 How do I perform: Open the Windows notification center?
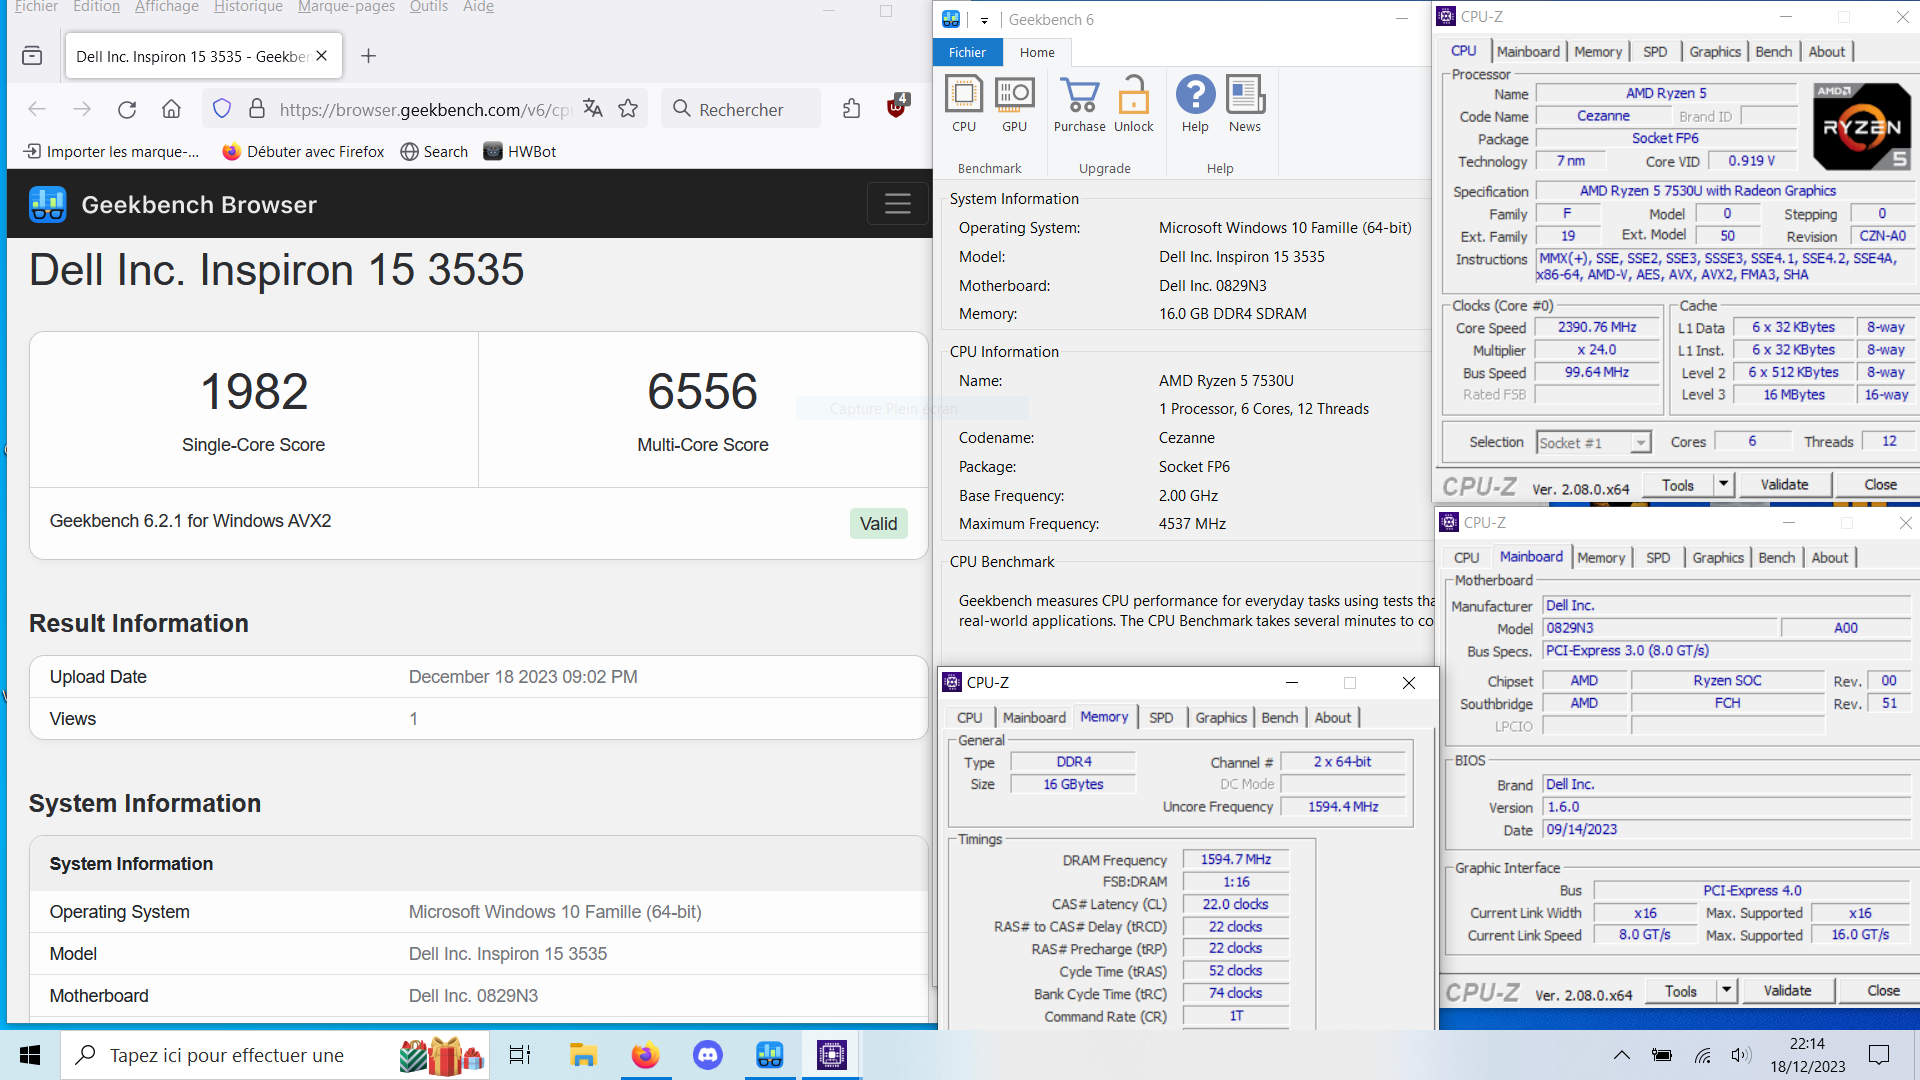click(x=1879, y=1055)
